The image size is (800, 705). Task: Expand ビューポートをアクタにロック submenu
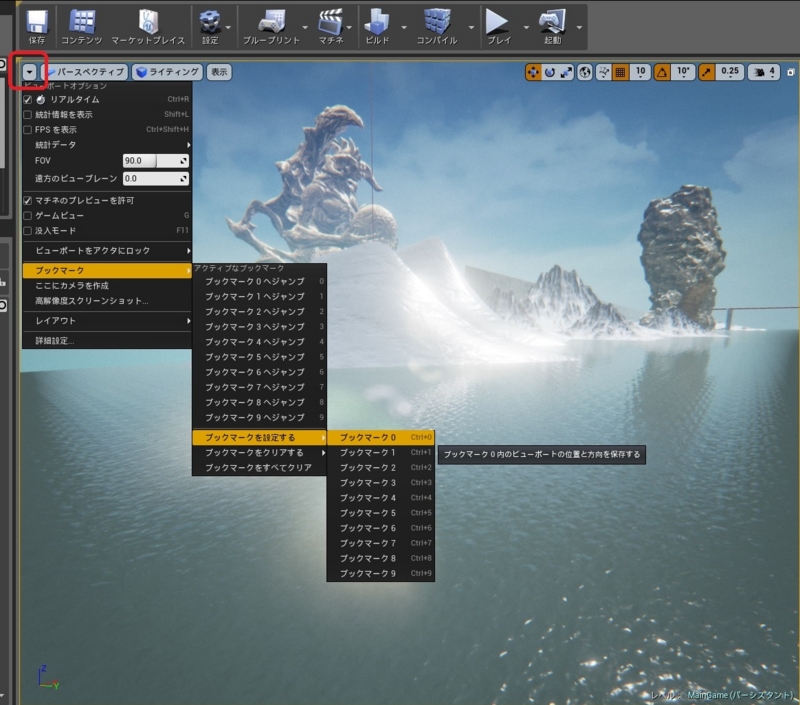click(107, 250)
